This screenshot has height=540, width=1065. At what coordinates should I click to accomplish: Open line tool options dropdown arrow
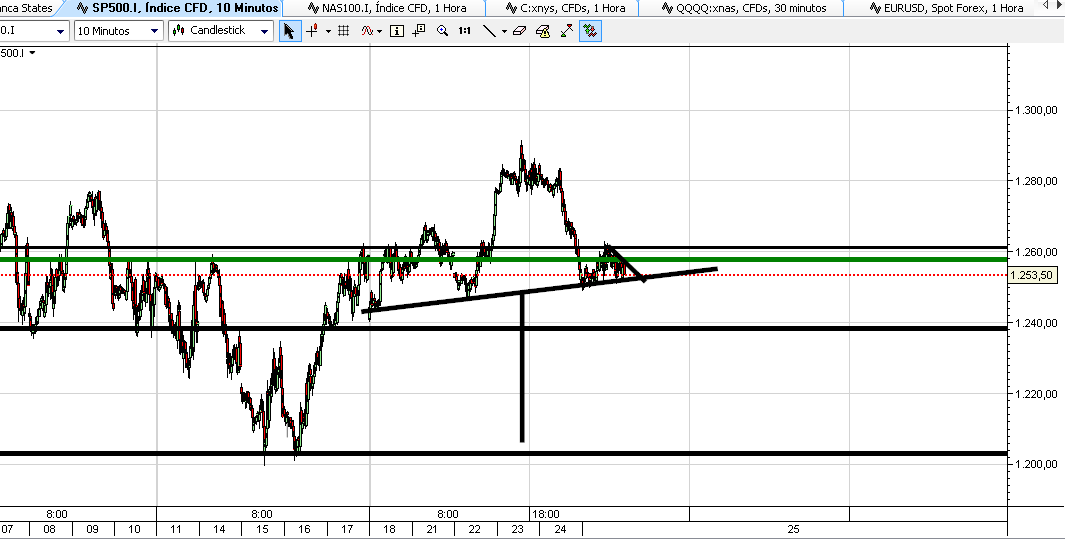[x=504, y=31]
